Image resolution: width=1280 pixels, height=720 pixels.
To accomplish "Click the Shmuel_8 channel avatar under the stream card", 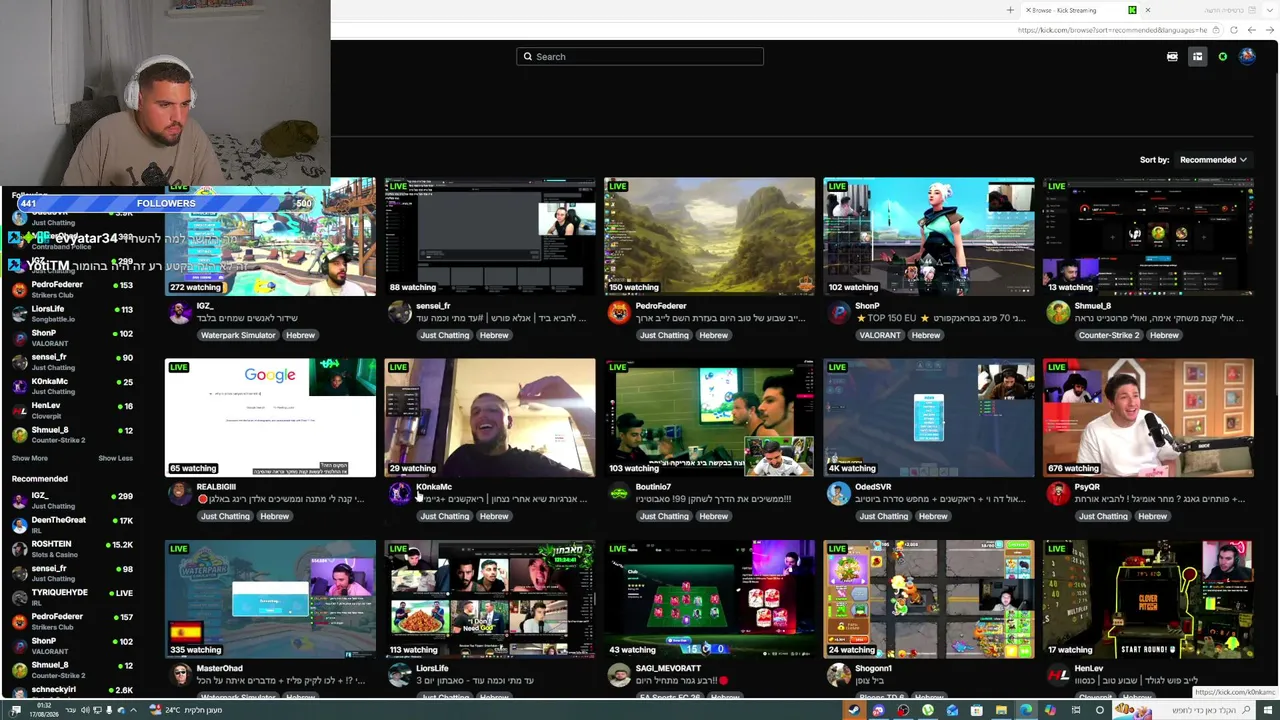I will [1058, 312].
